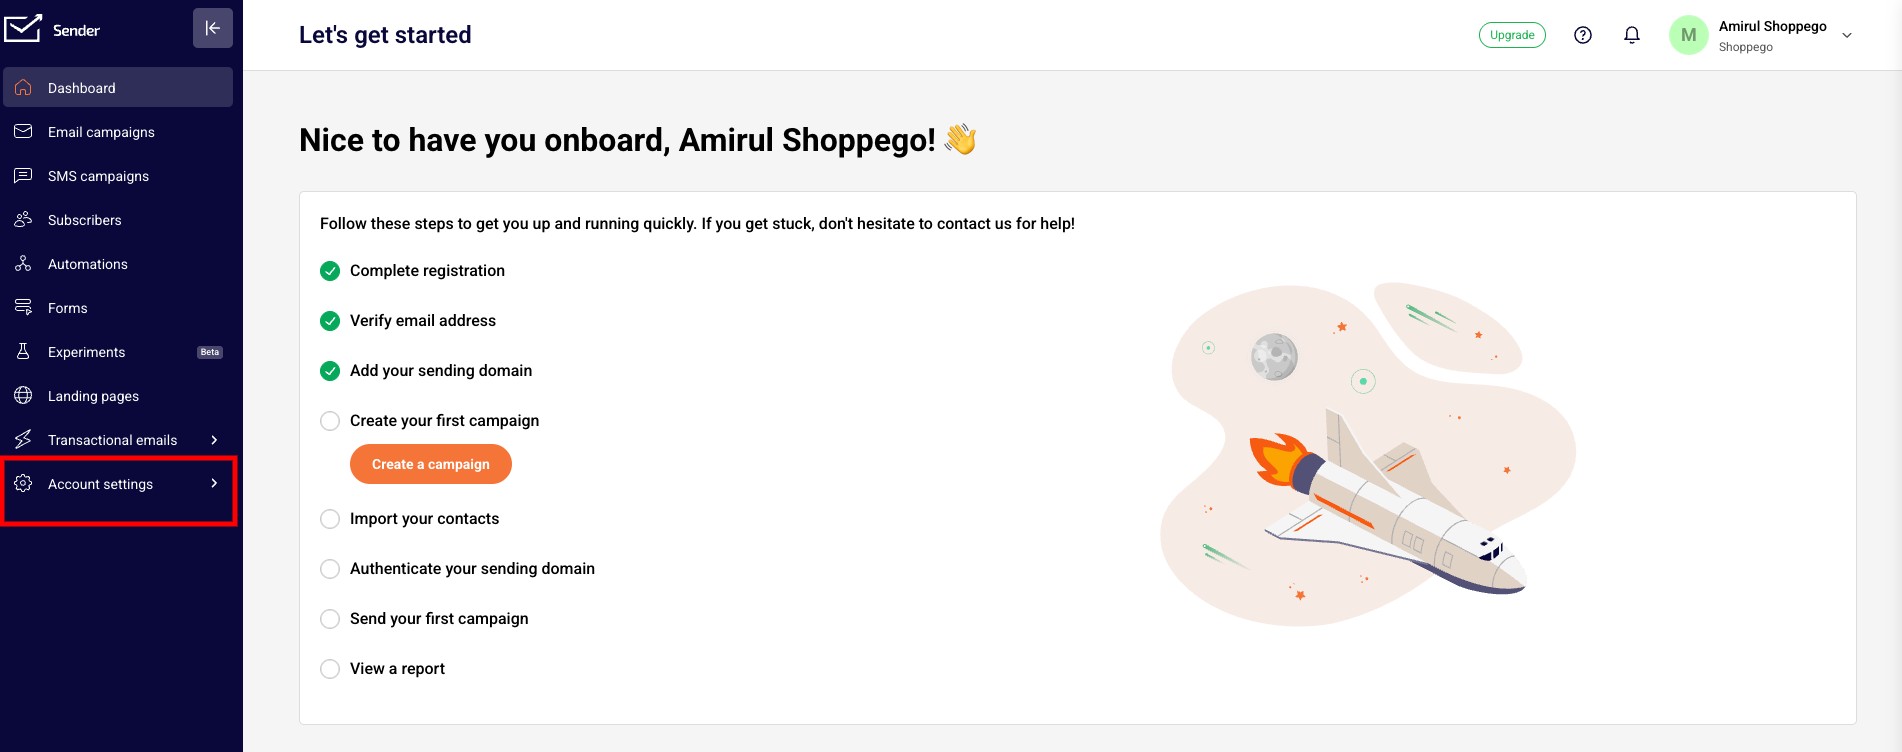Expand the Transactional emails chevron
This screenshot has height=752, width=1902.
coord(214,440)
